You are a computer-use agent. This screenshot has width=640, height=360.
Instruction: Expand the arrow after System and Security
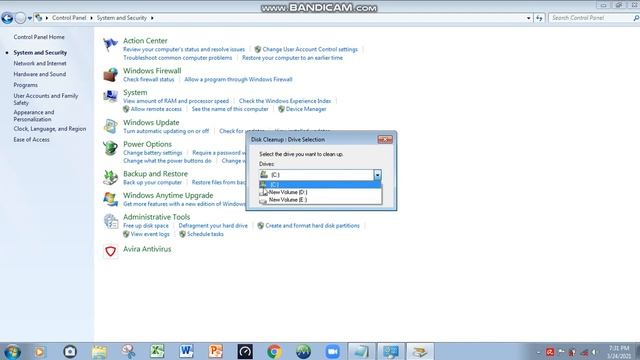tap(152, 18)
